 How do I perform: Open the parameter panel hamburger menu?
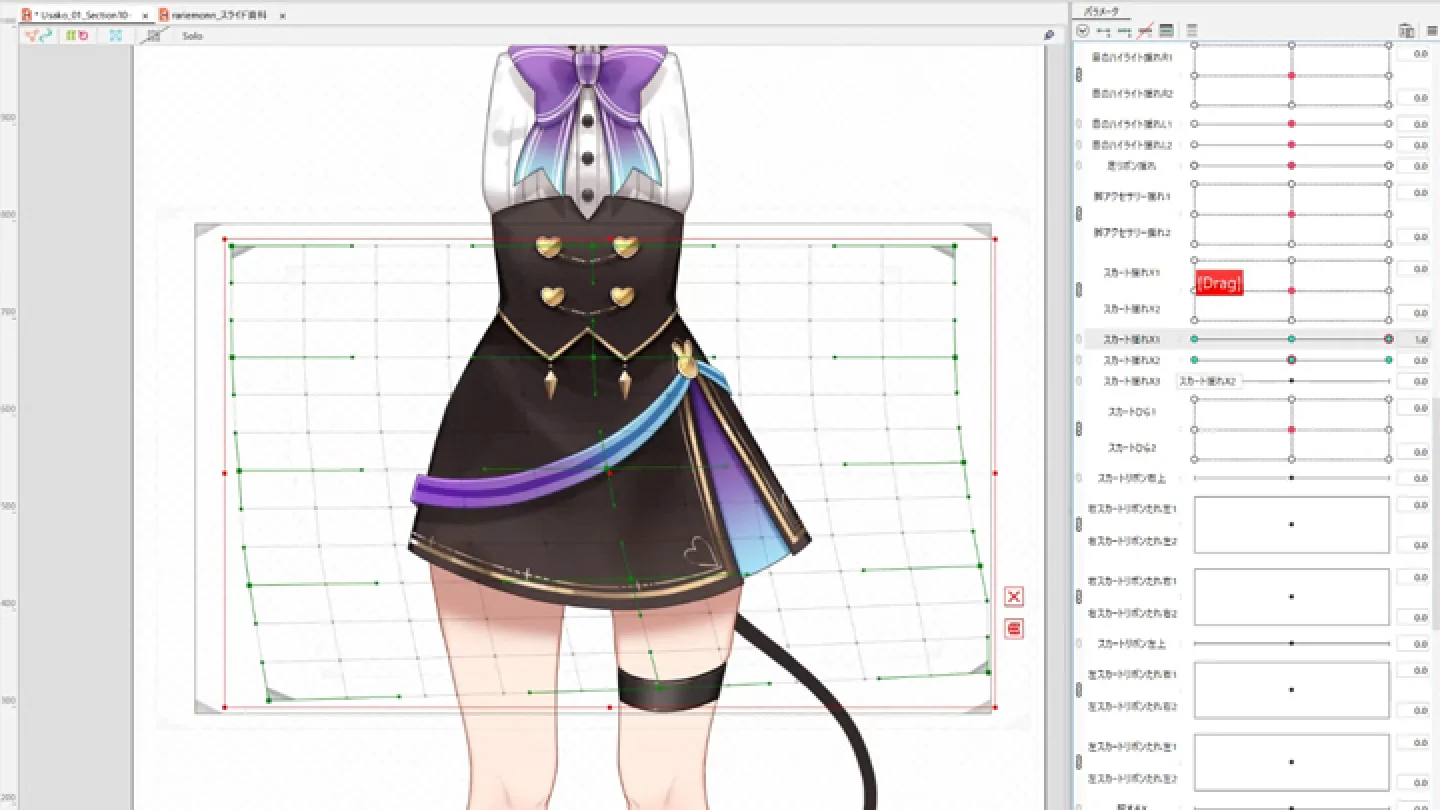[x=1432, y=31]
